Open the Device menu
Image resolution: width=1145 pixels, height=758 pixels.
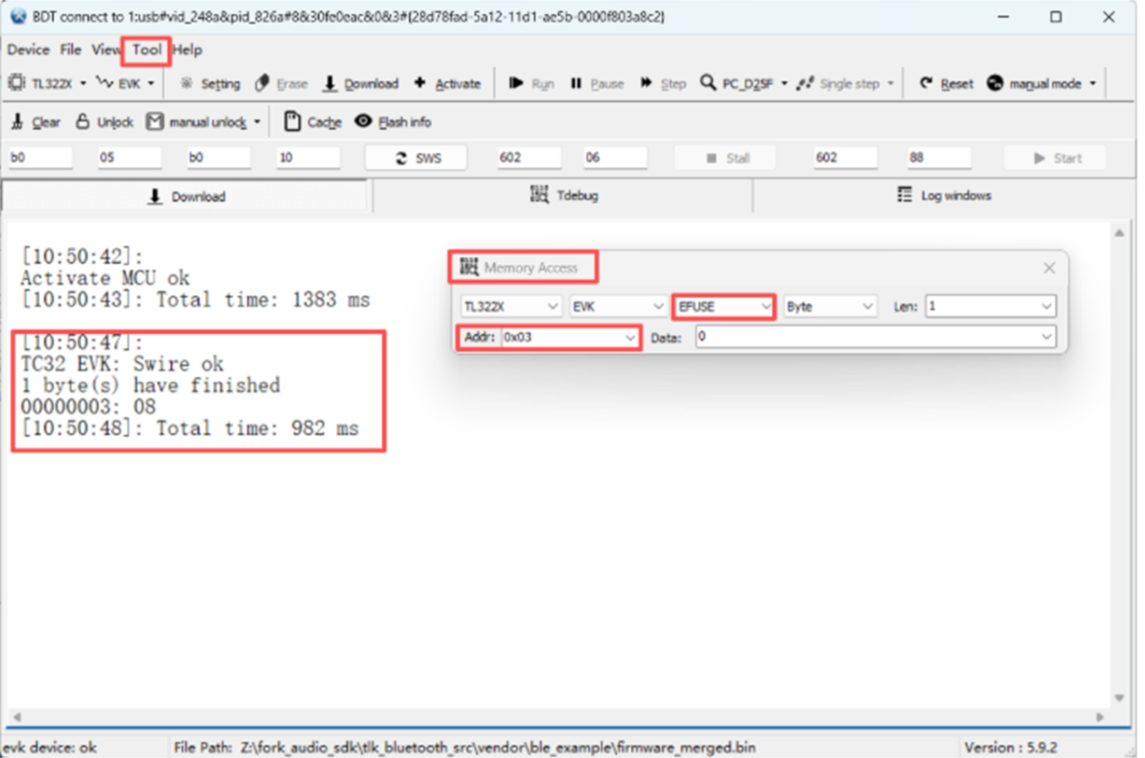click(x=28, y=50)
